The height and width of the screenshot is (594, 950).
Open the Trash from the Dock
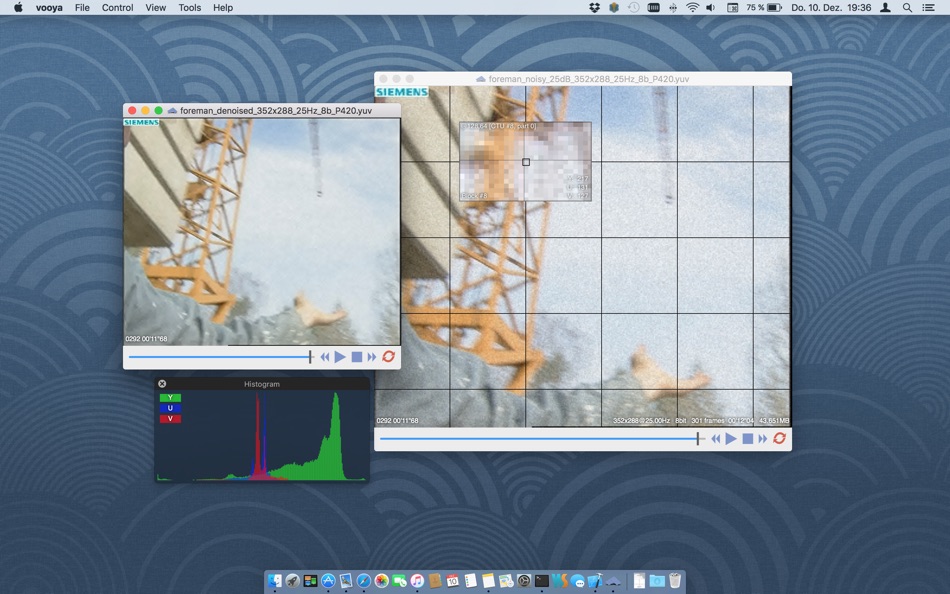675,581
